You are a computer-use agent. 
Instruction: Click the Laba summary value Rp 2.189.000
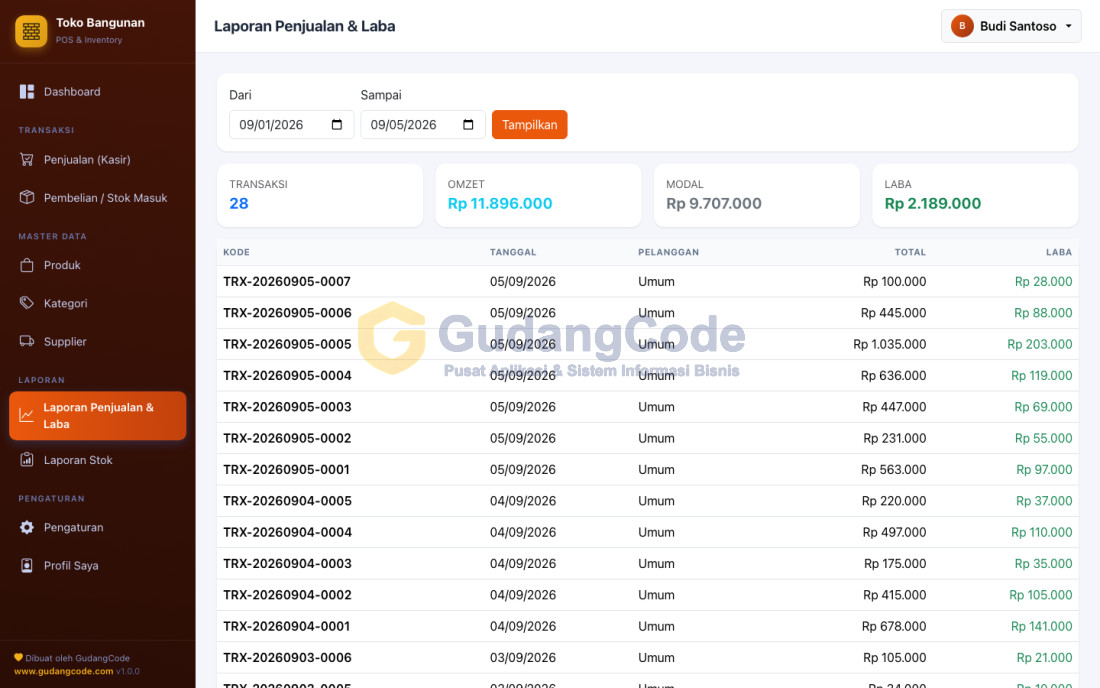(932, 203)
